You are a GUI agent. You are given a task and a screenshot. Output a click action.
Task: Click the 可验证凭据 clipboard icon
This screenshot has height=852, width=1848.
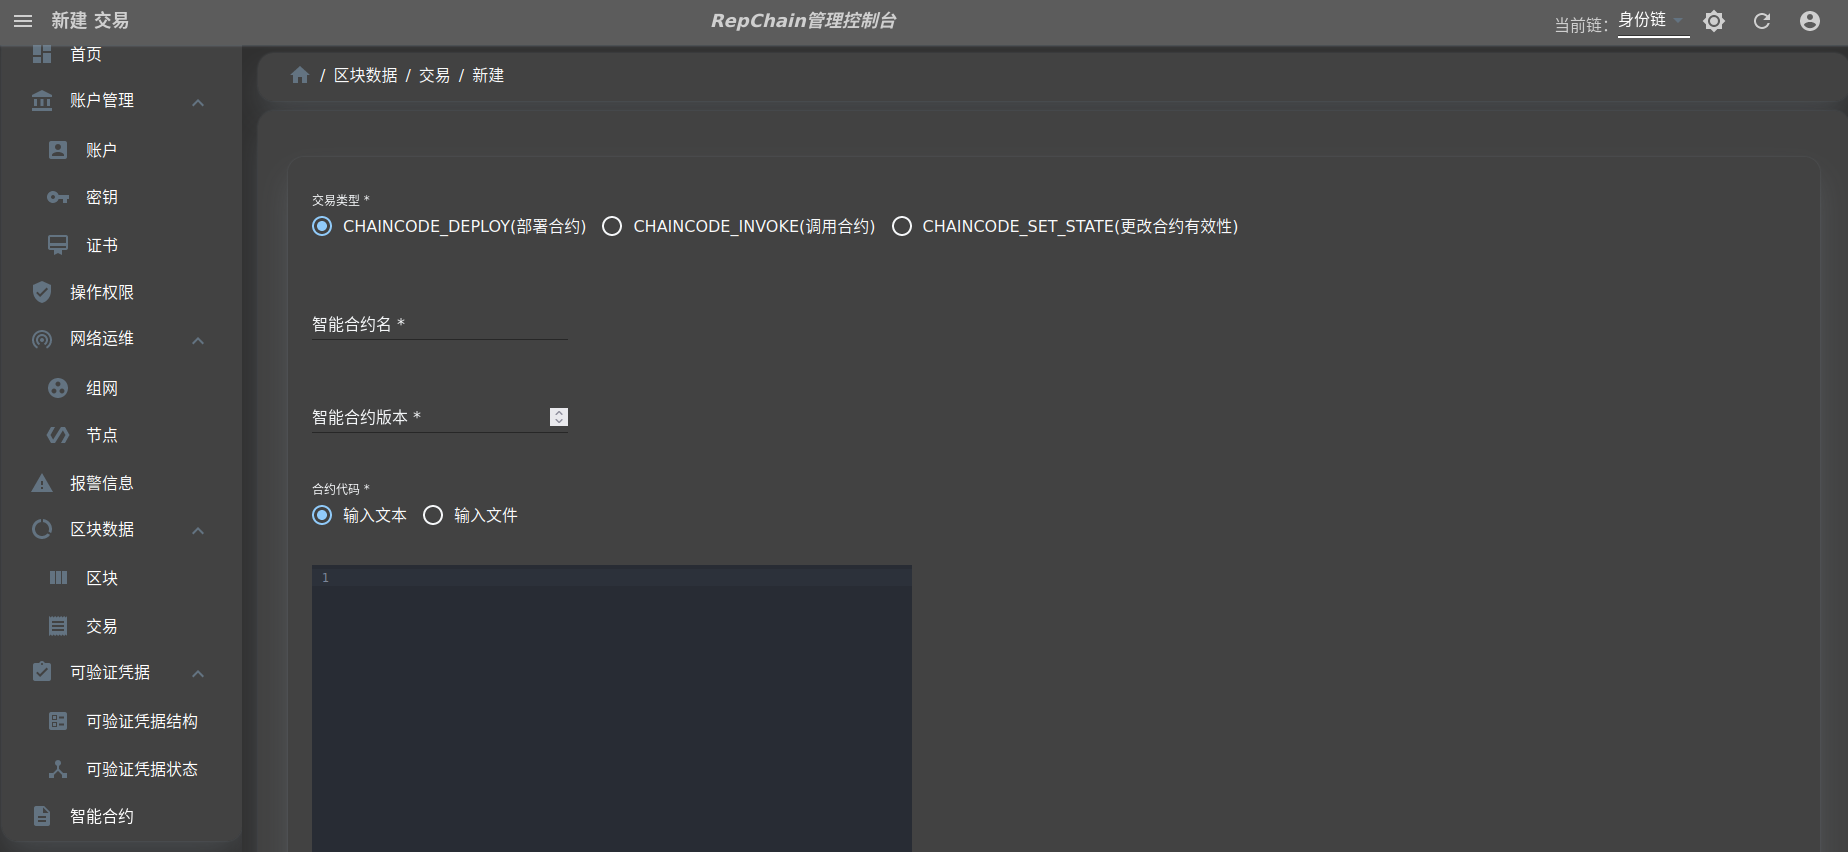pos(42,672)
